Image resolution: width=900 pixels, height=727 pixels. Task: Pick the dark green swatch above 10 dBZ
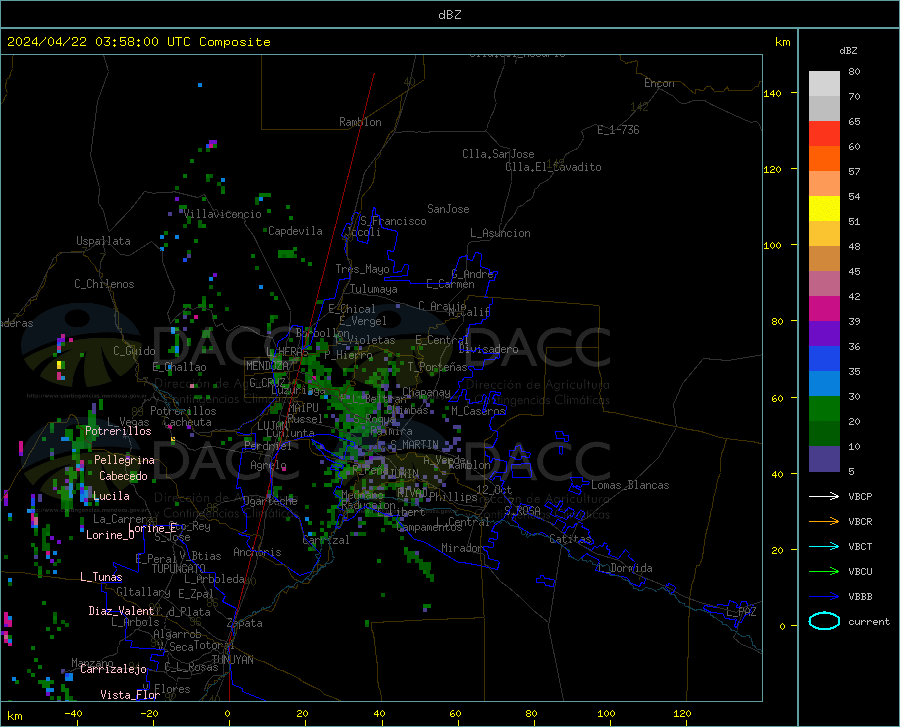click(x=824, y=434)
